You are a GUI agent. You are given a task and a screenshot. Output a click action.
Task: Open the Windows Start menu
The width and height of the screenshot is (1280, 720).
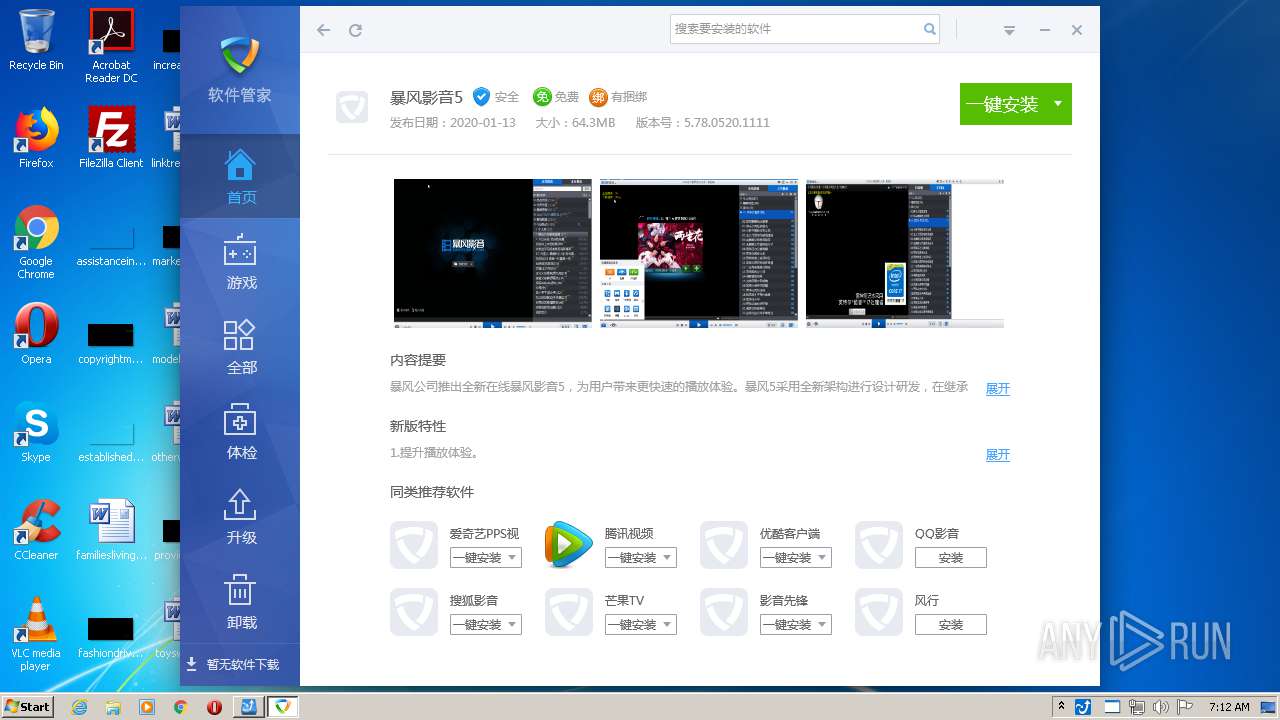(x=27, y=706)
